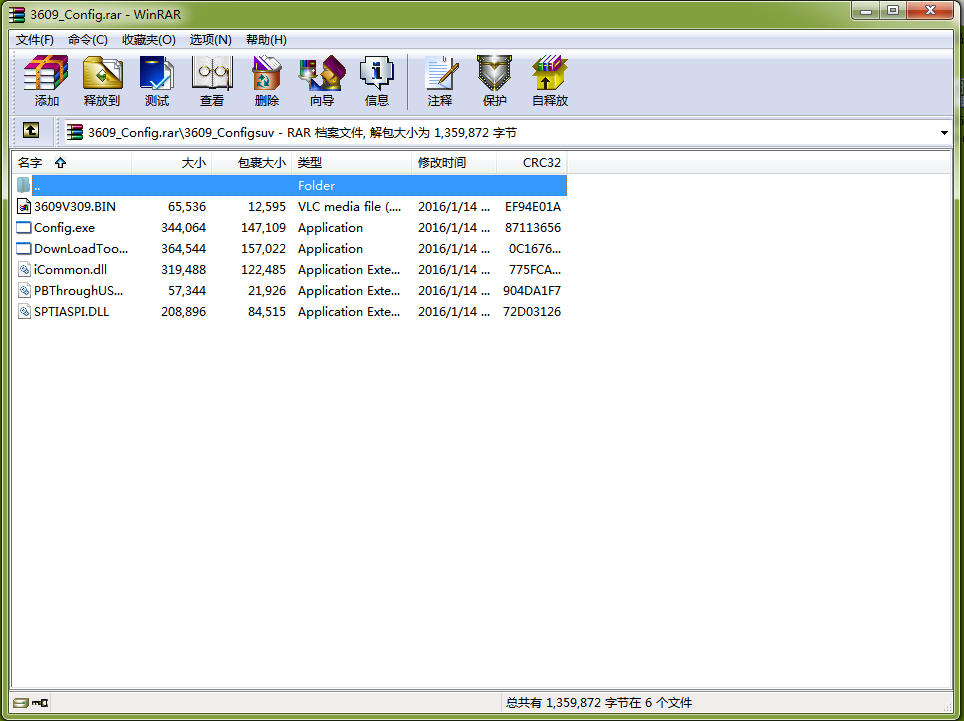Click the key password icon in status bar
Viewport: 964px width, 721px height.
(40, 703)
